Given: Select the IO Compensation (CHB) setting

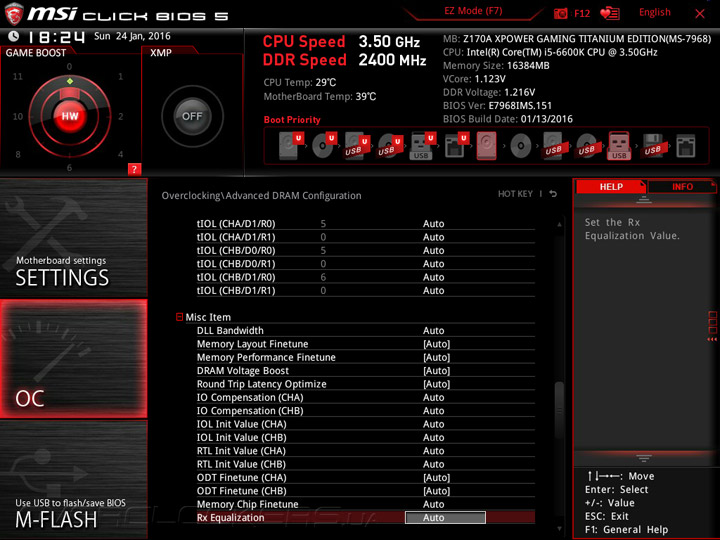Looking at the screenshot, I should 366,411.
